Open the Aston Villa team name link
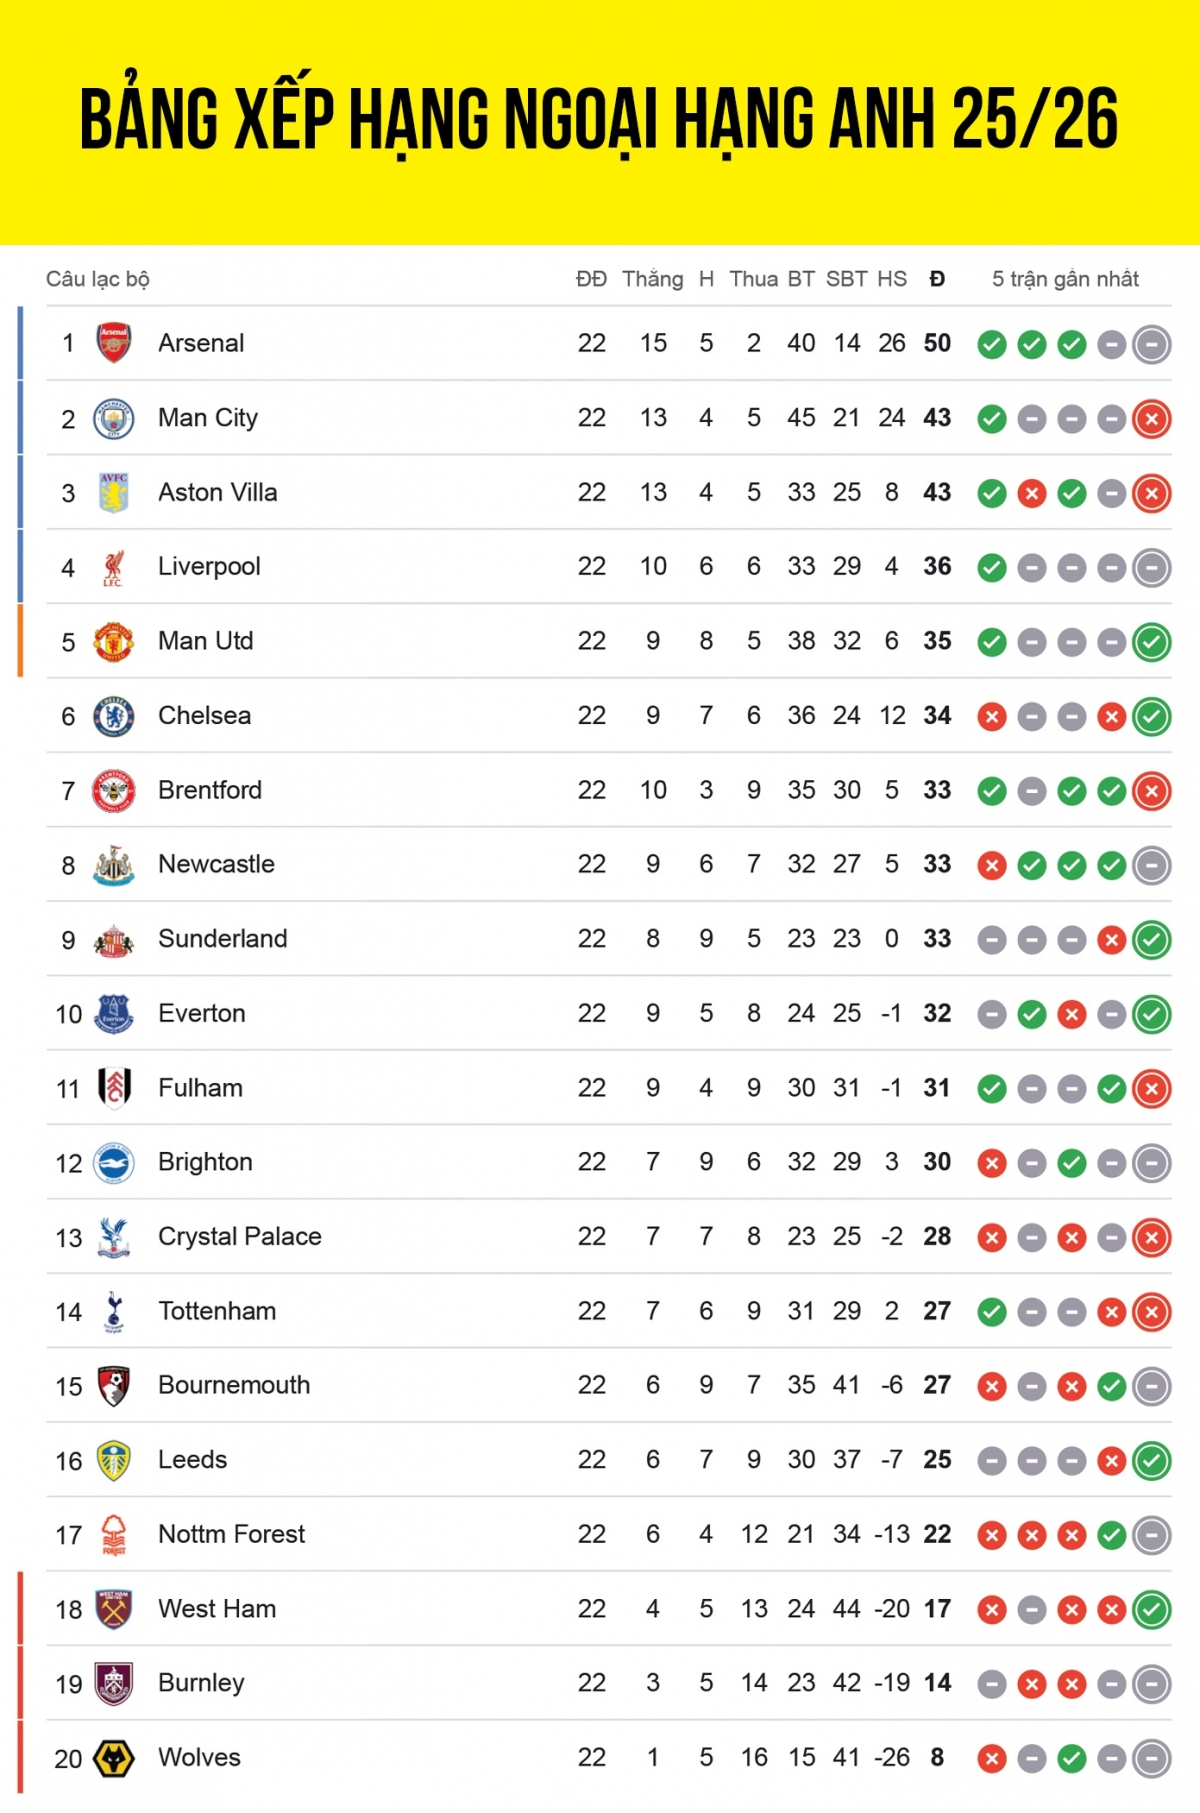The width and height of the screenshot is (1200, 1813). point(218,492)
